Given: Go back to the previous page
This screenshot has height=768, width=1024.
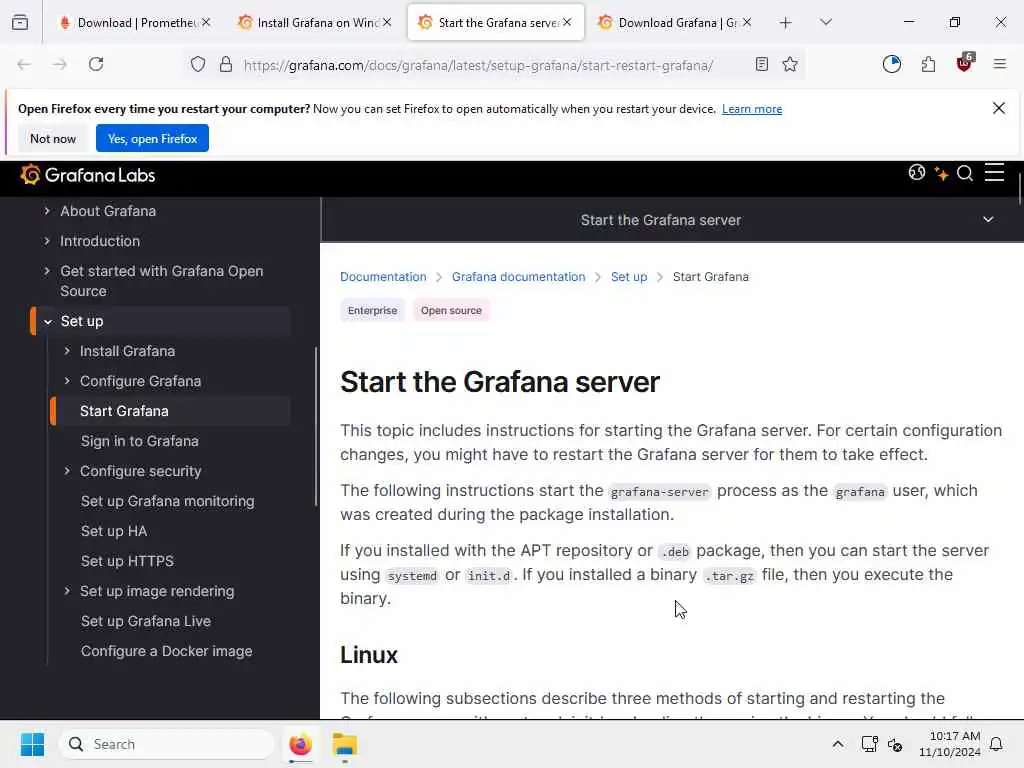Looking at the screenshot, I should point(24,64).
